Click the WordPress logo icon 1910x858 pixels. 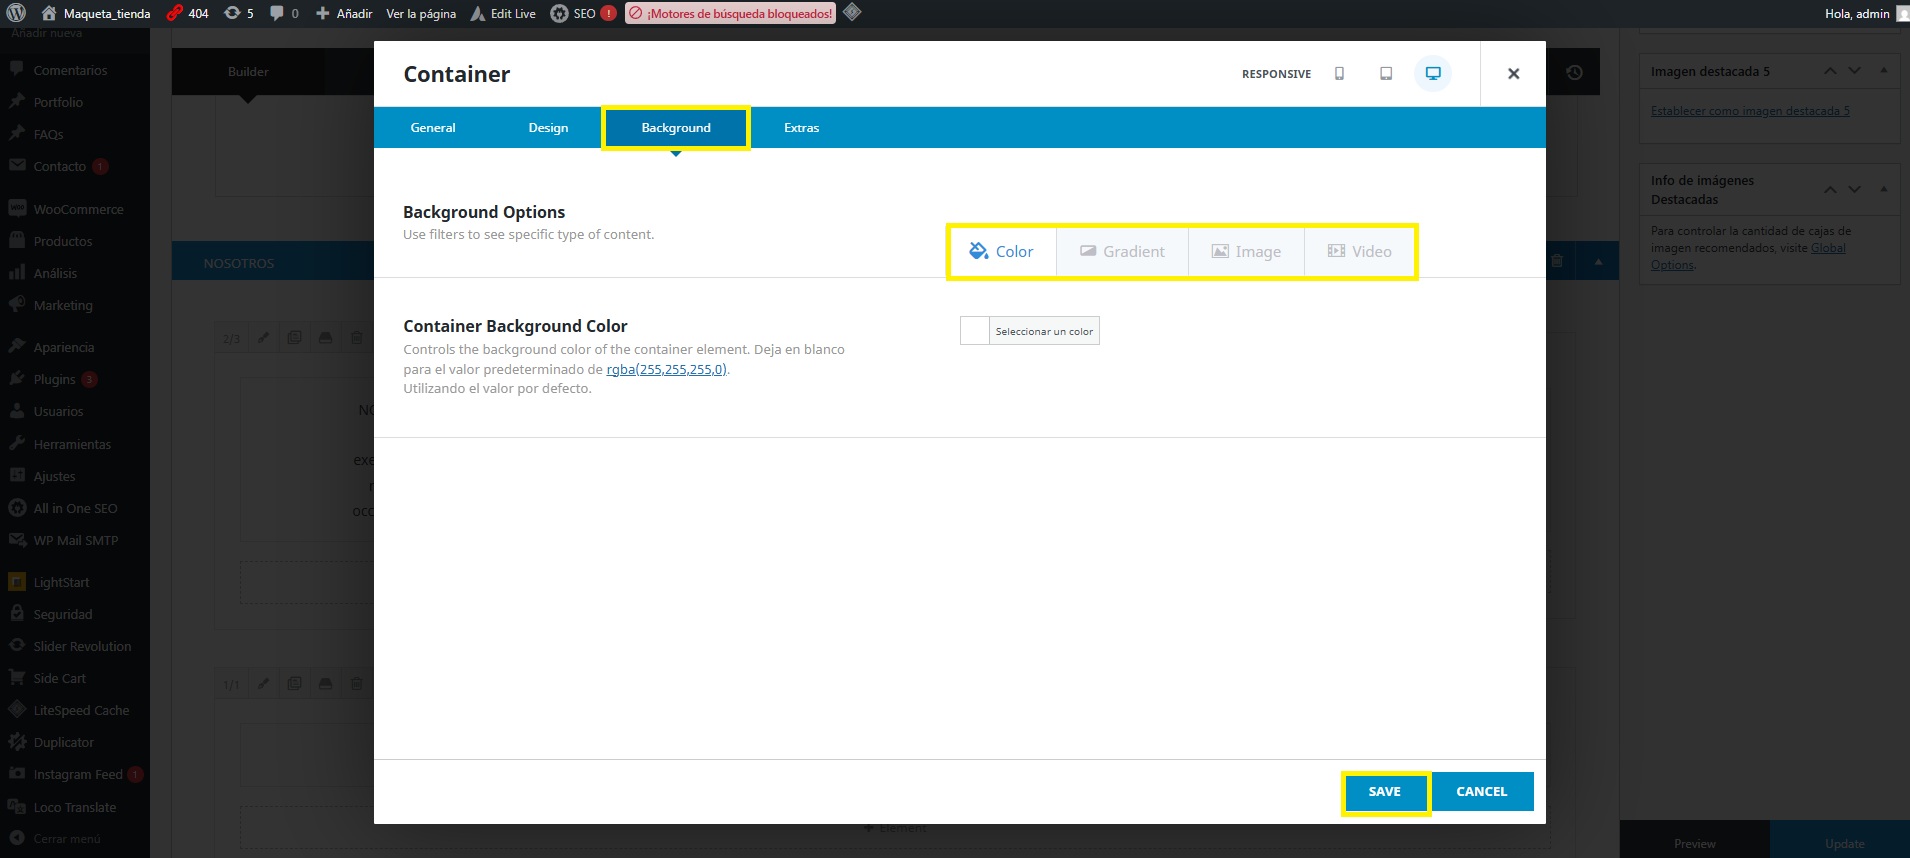tap(16, 13)
